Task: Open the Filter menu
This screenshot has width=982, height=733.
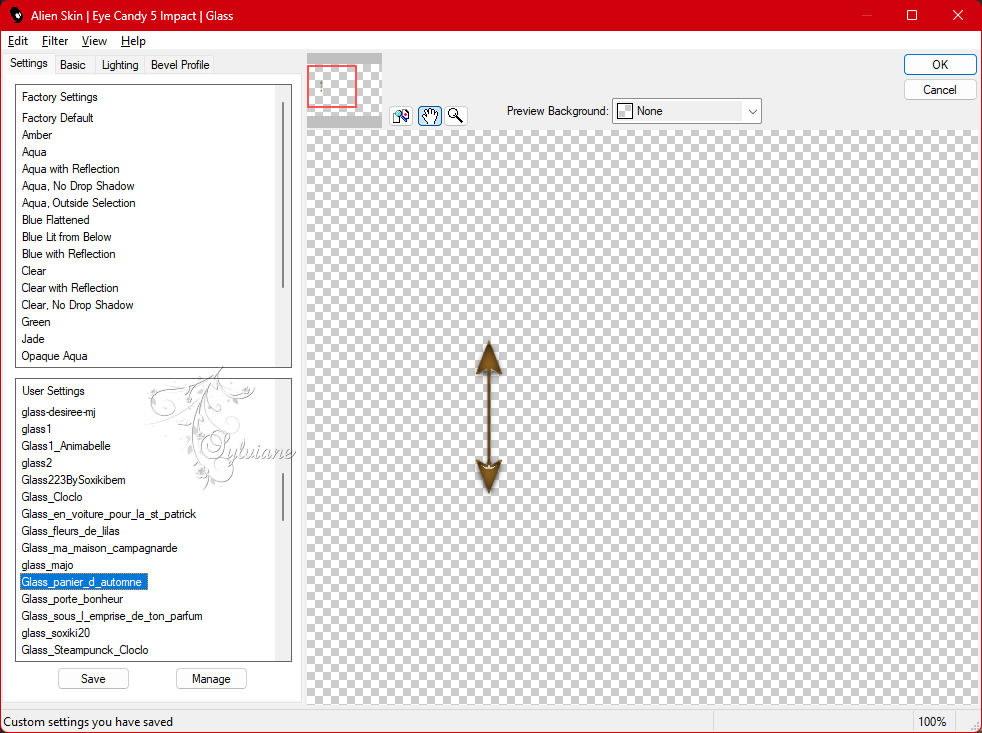Action: tap(55, 41)
